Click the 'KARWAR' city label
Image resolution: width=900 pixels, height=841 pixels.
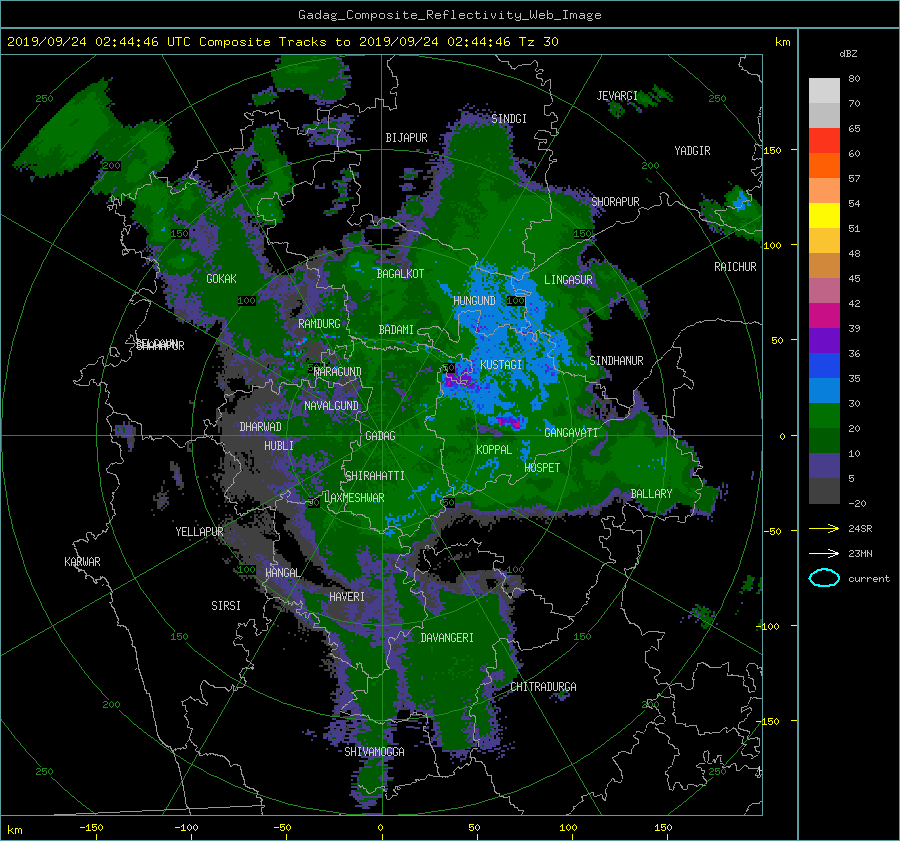click(x=82, y=562)
